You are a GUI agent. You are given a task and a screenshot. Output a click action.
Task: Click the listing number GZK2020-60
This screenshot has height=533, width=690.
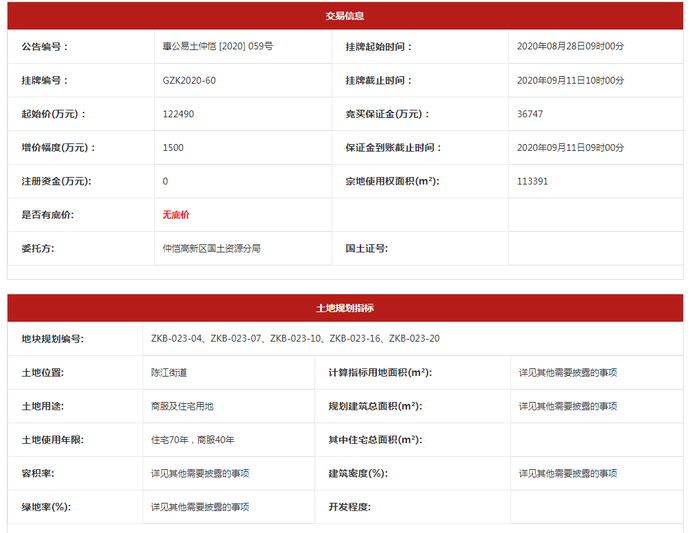point(188,80)
